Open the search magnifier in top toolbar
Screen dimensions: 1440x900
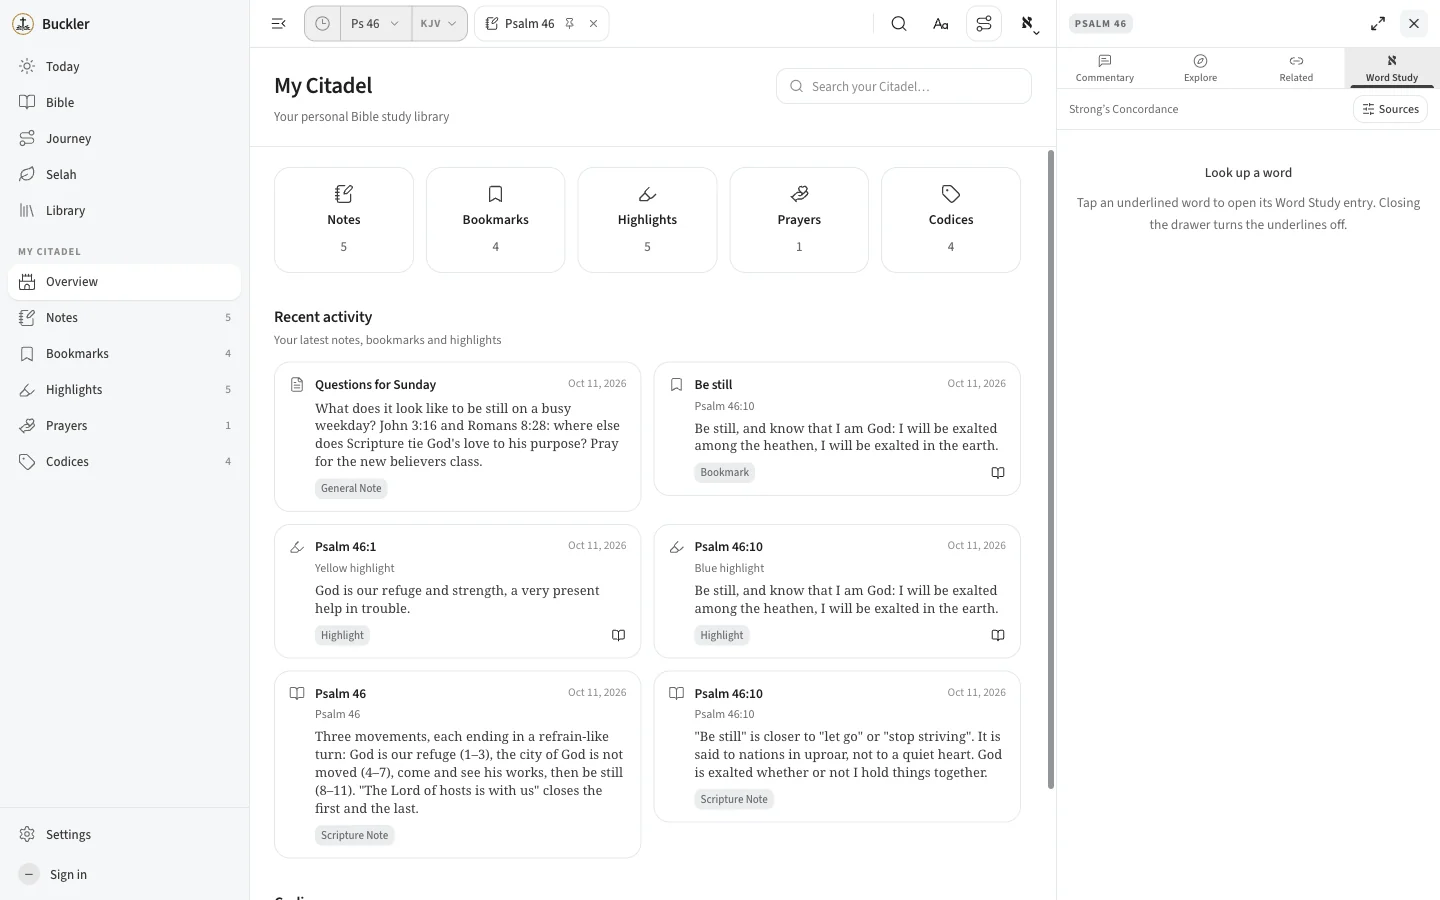[x=899, y=24]
